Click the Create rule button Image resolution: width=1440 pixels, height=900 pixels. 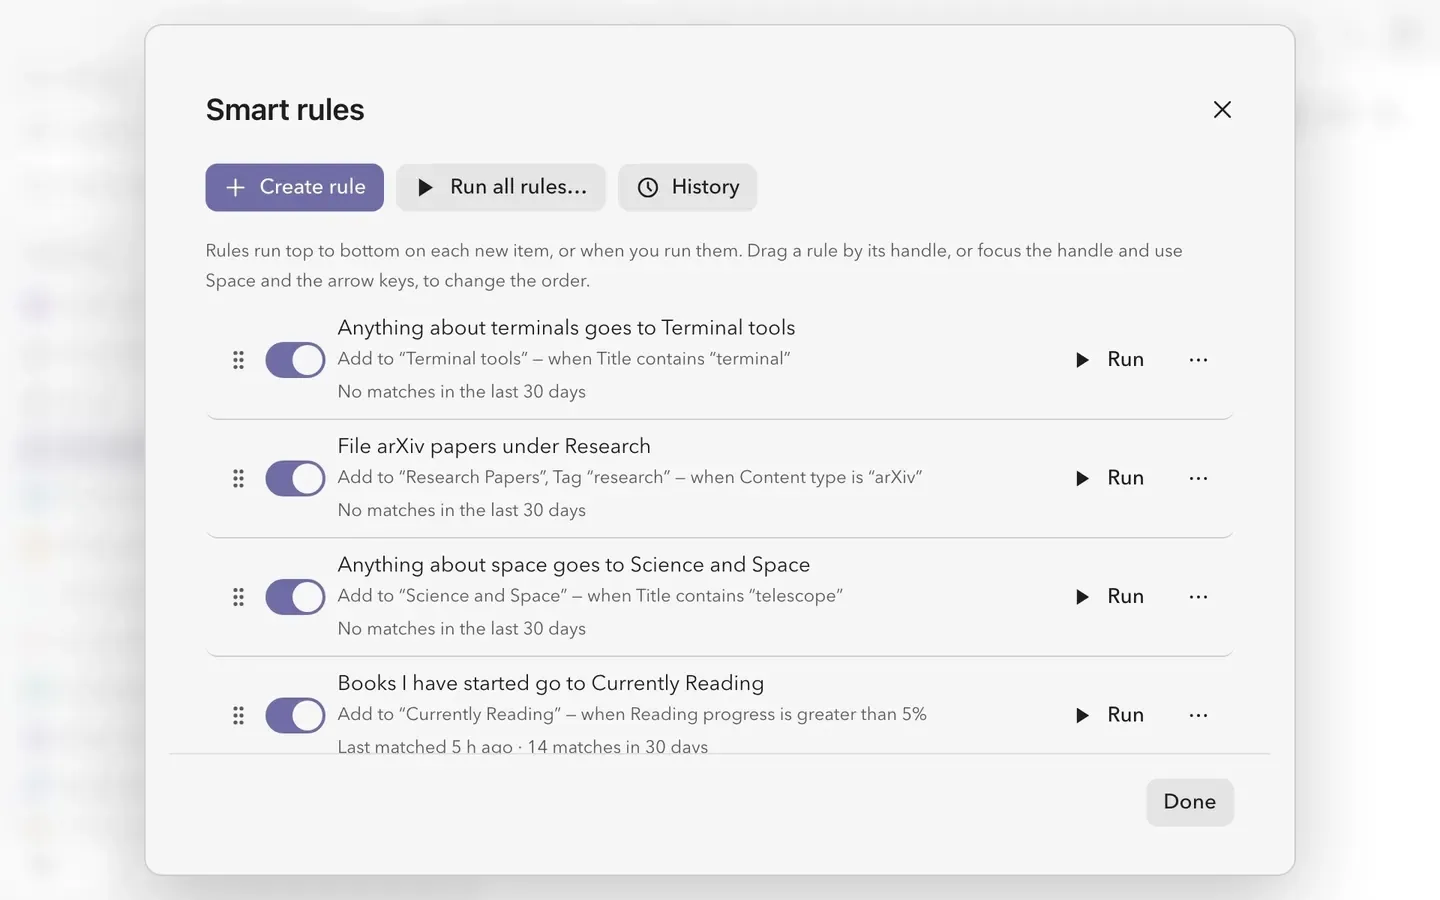[x=295, y=187]
